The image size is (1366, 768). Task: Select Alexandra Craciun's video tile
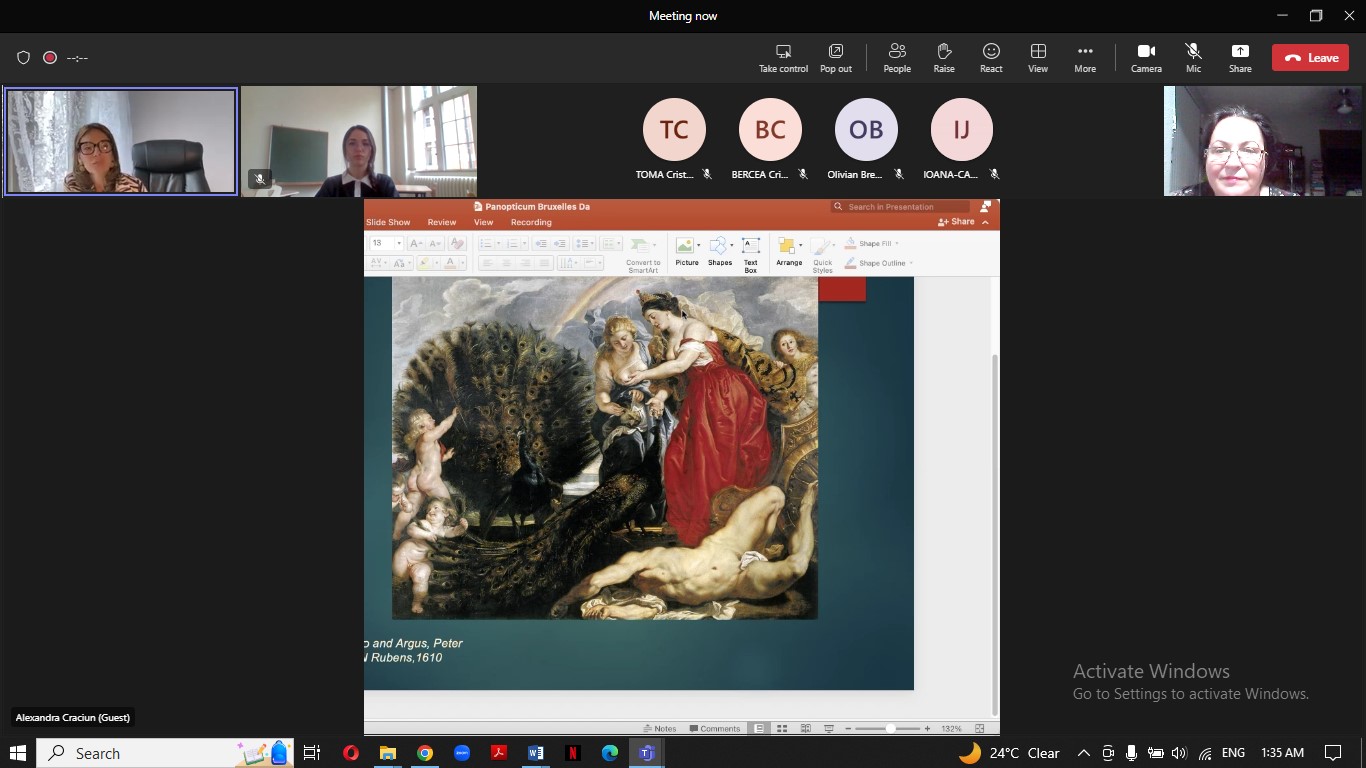point(121,141)
